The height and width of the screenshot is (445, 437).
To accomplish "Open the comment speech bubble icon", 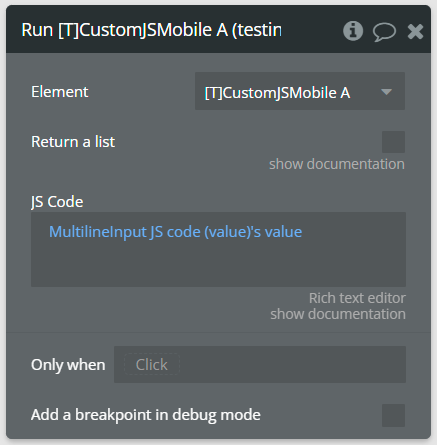I will point(384,32).
